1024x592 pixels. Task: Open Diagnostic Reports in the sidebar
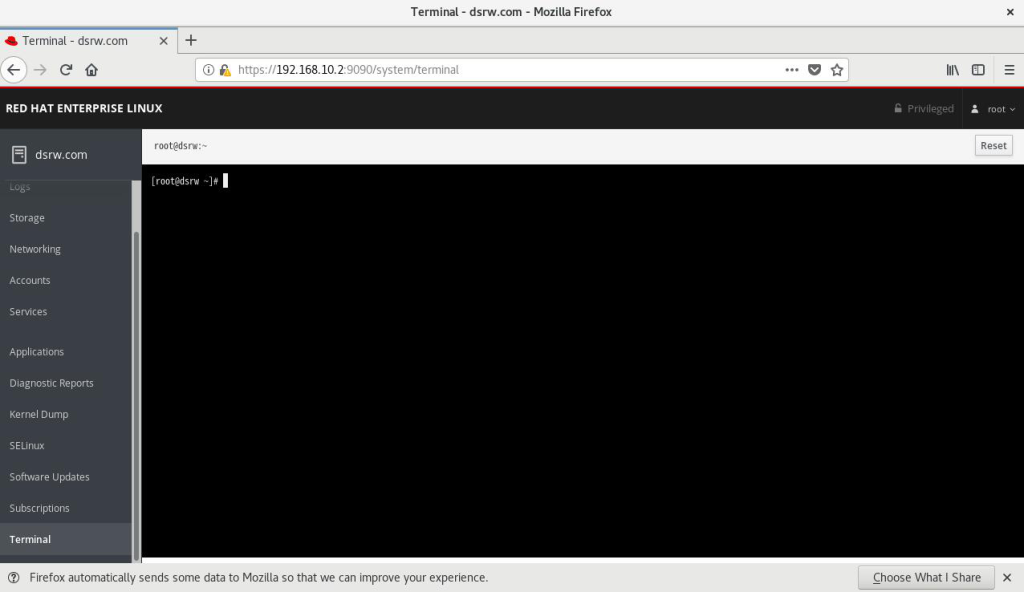pyautogui.click(x=65, y=383)
